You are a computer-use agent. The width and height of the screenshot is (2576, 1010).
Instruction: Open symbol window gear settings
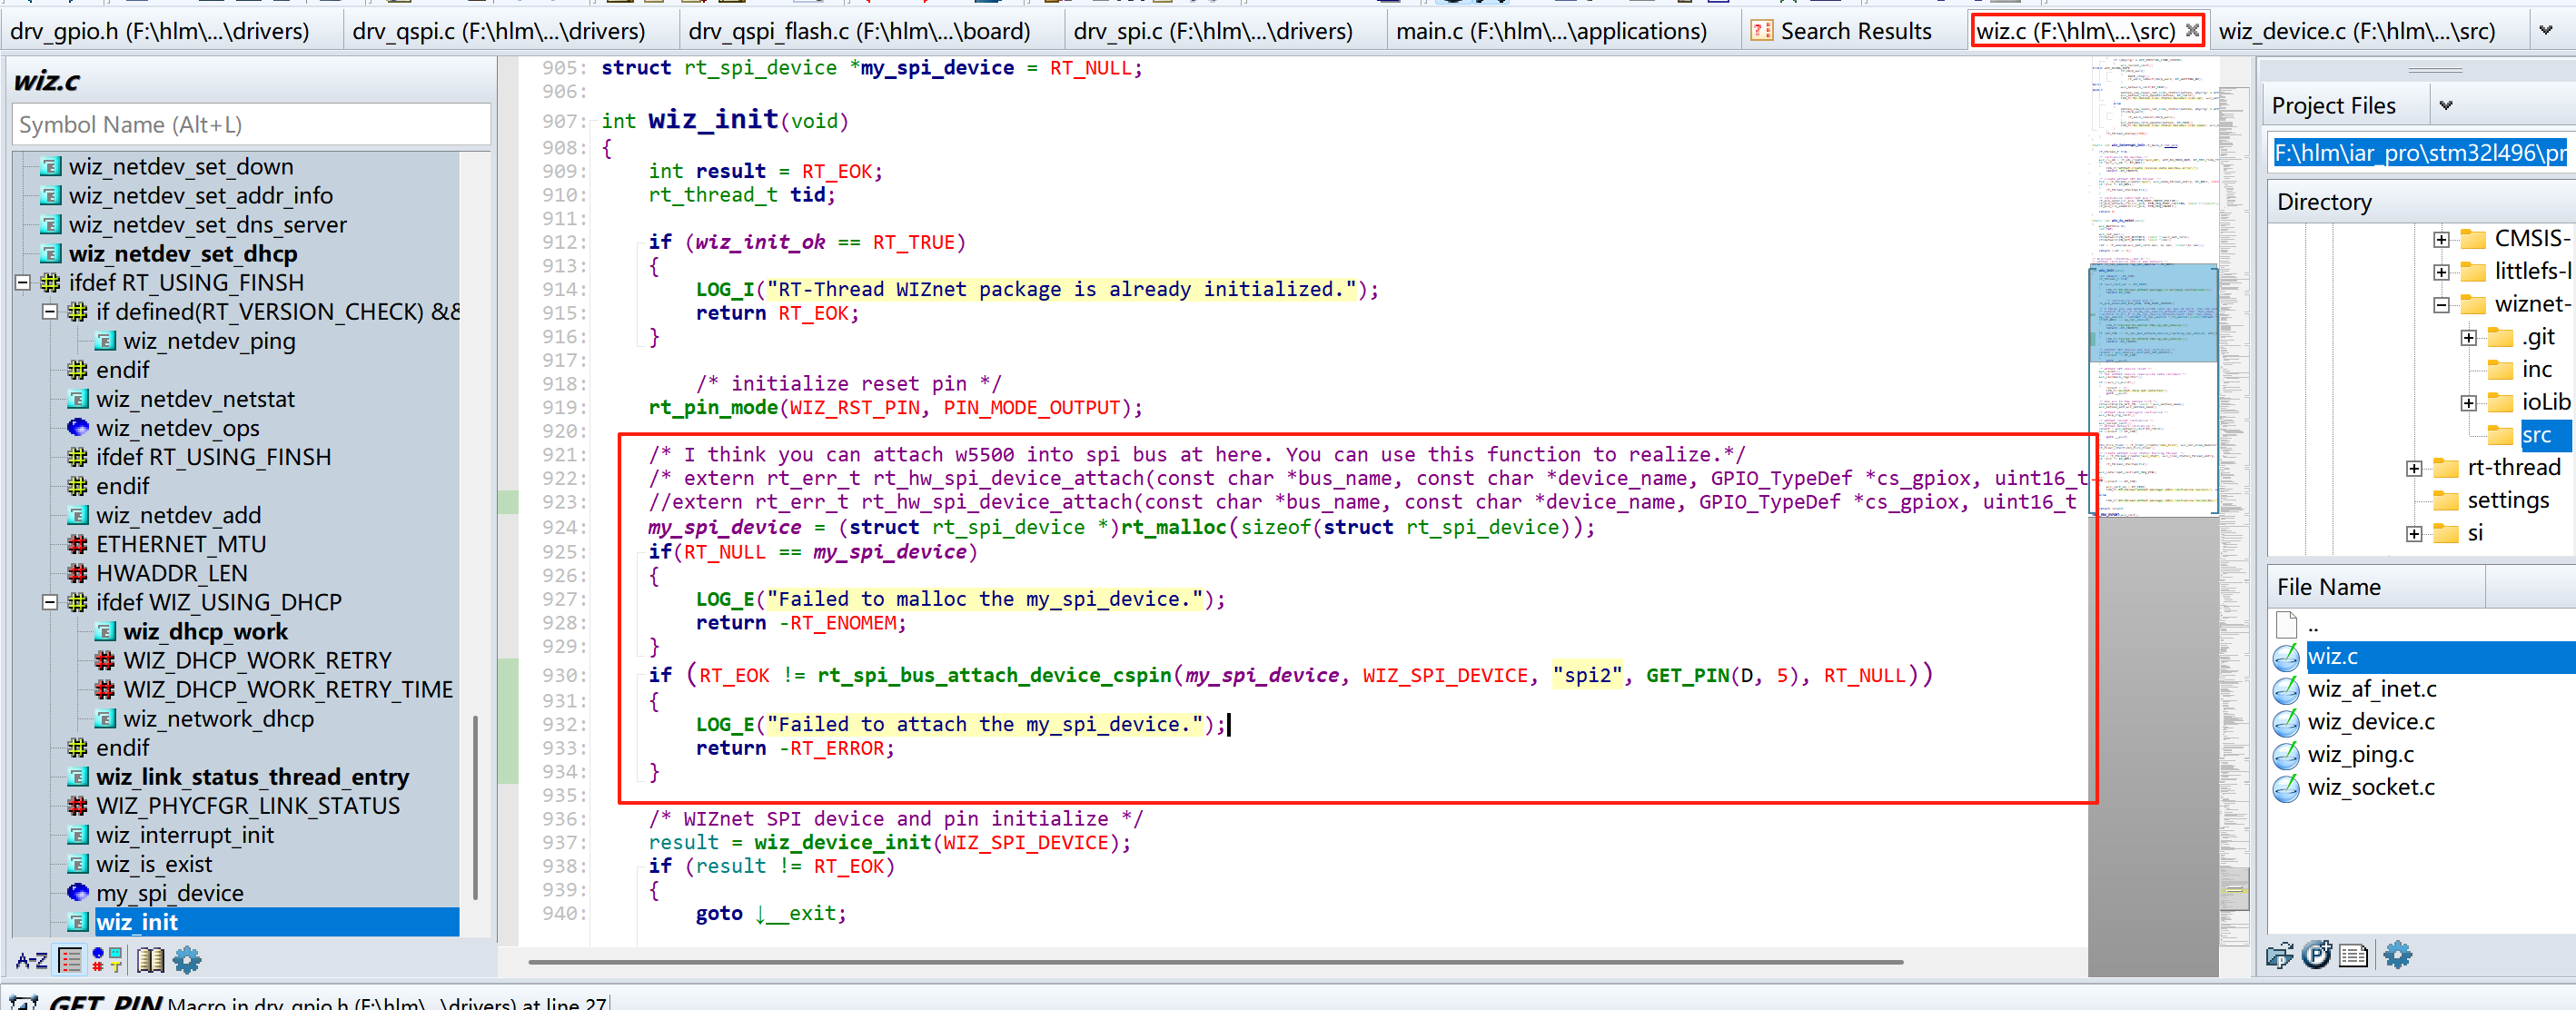pyautogui.click(x=187, y=961)
